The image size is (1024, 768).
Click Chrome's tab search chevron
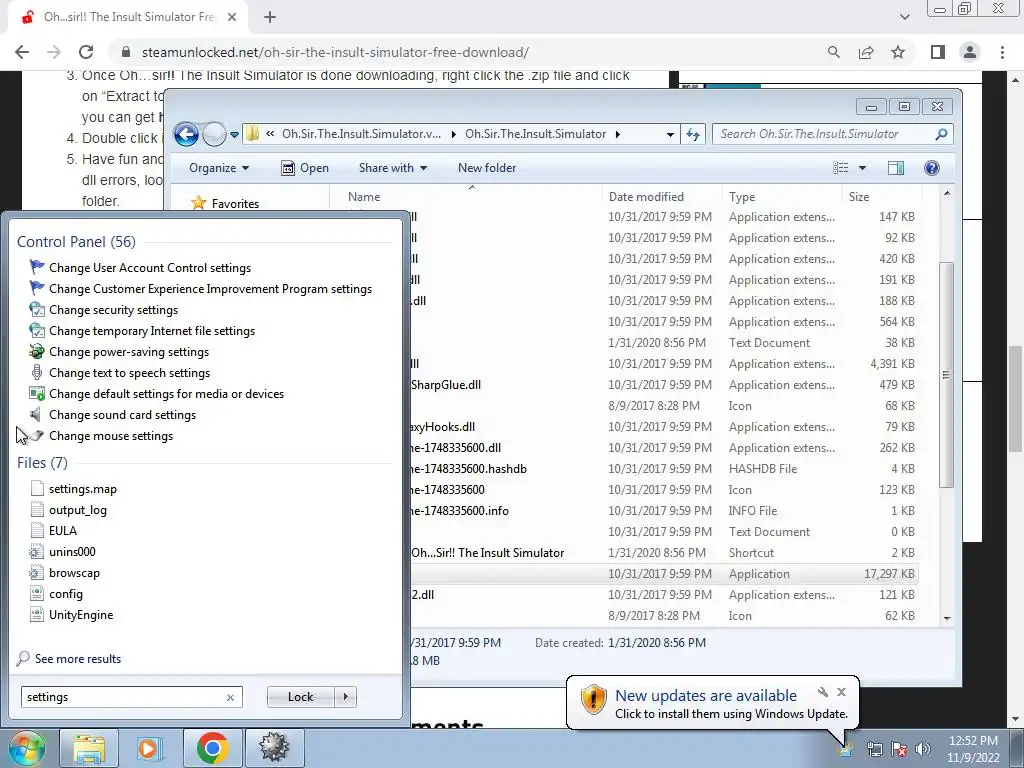click(x=904, y=17)
